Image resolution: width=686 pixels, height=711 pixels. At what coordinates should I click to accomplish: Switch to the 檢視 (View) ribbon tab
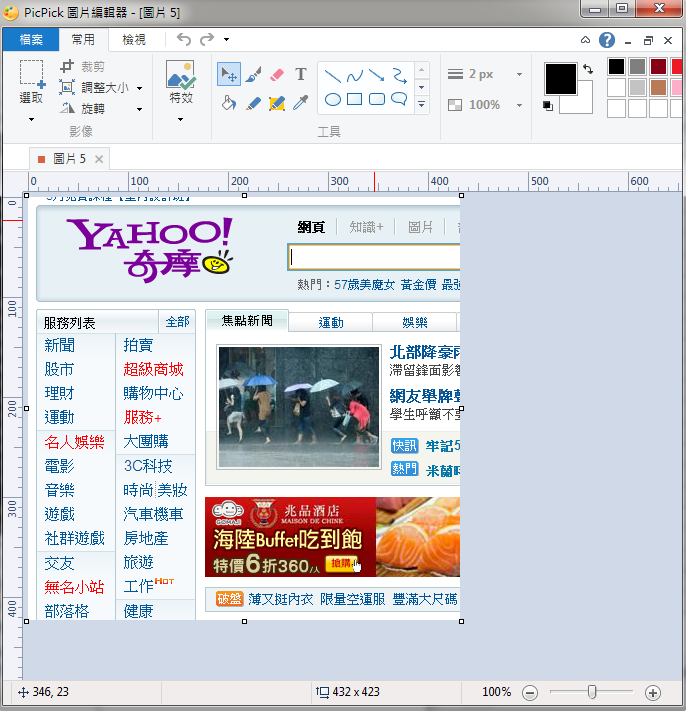[x=134, y=39]
